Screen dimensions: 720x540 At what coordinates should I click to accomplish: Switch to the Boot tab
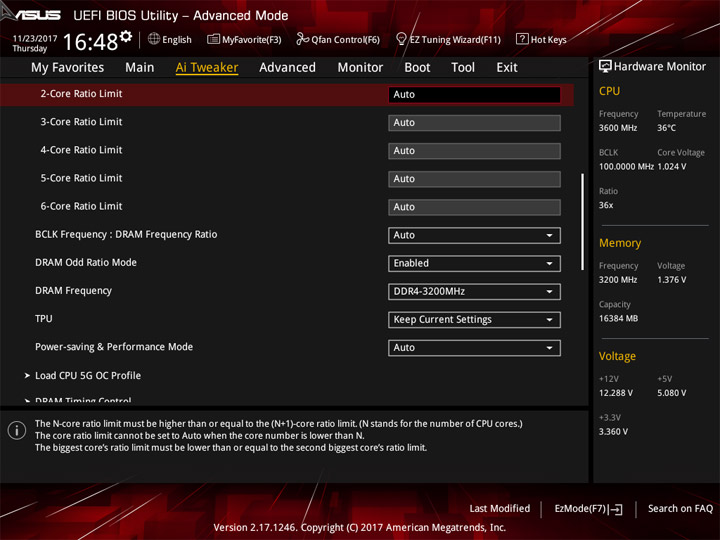(x=417, y=68)
